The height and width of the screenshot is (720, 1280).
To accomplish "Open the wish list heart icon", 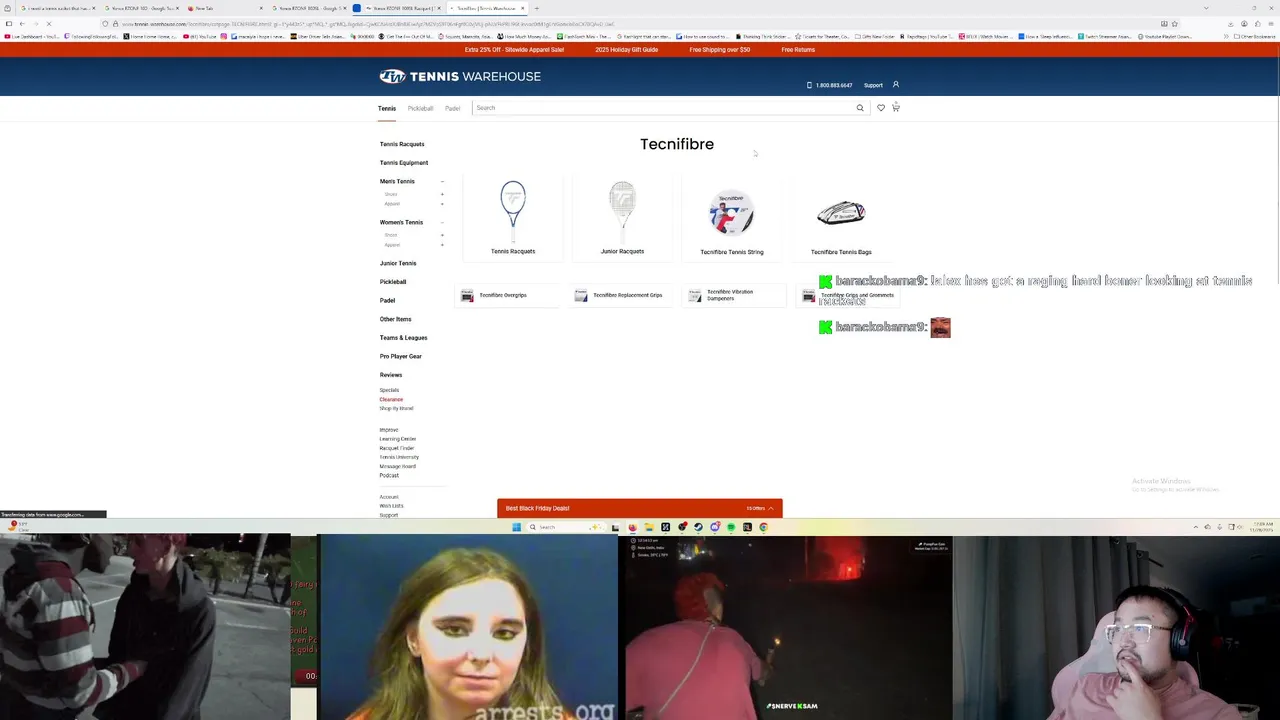I will [881, 108].
